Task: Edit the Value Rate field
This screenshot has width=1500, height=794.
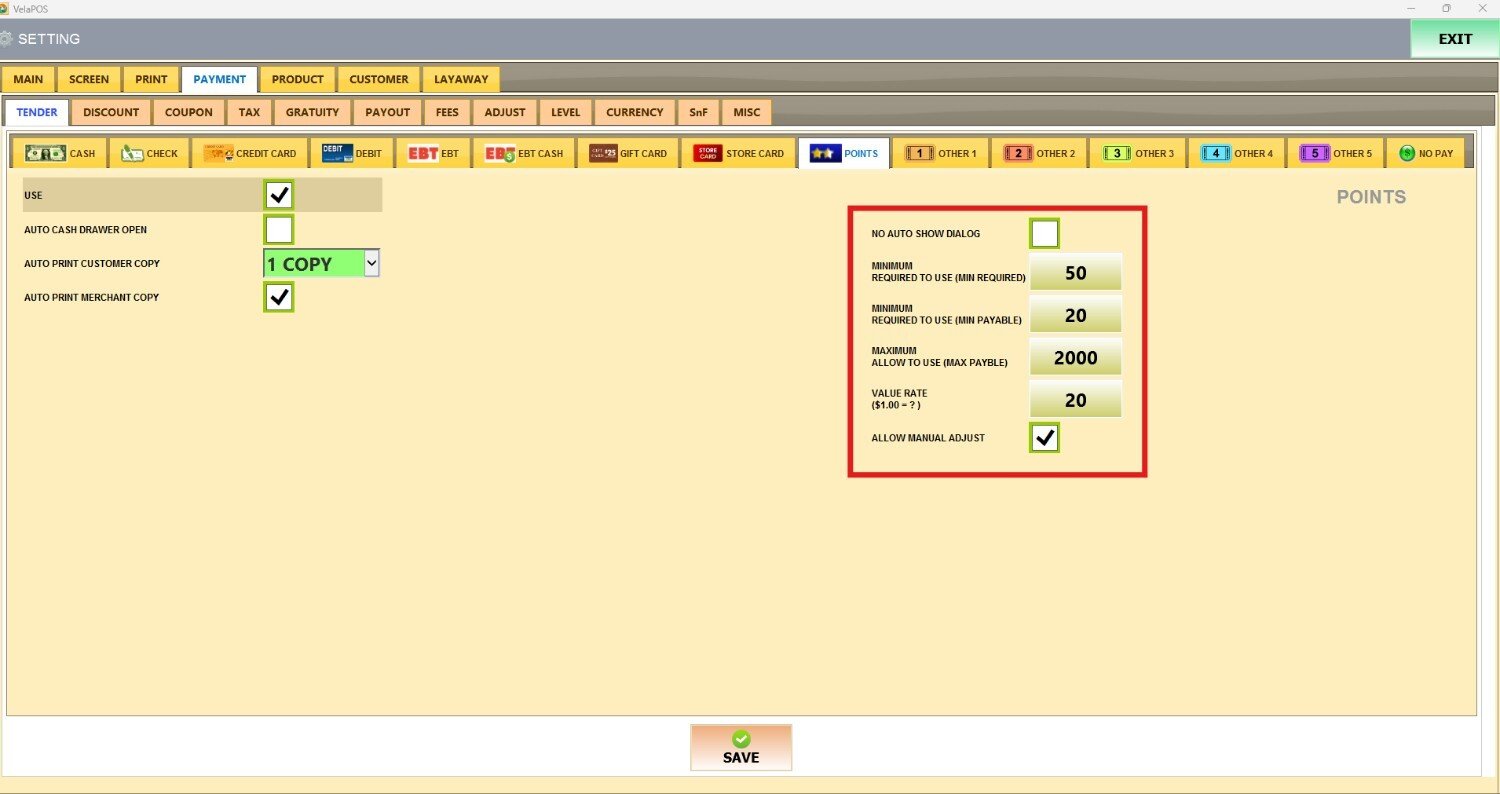Action: 1075,400
